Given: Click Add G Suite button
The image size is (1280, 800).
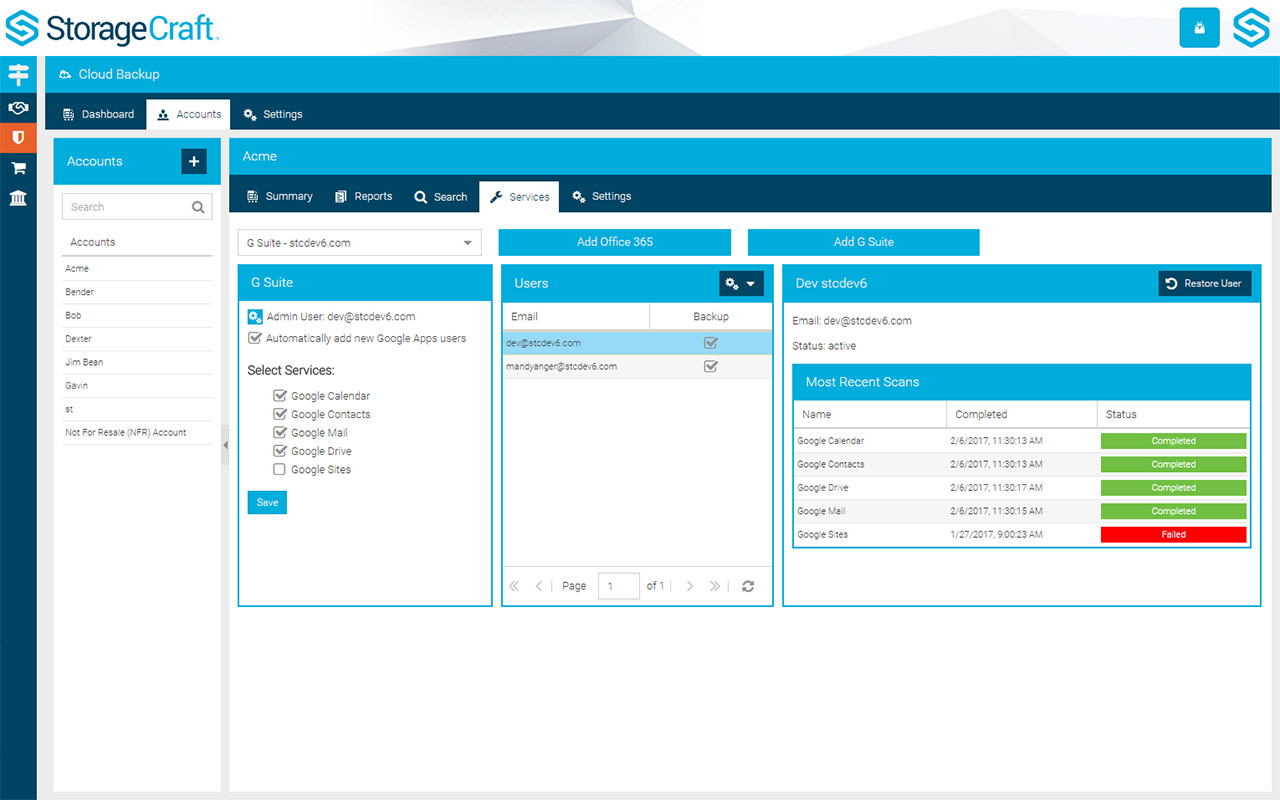Looking at the screenshot, I should (864, 242).
